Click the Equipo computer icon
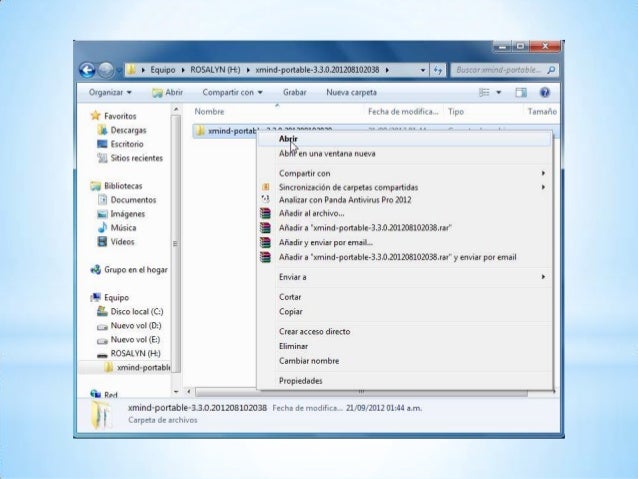This screenshot has height=479, width=638. tap(95, 297)
